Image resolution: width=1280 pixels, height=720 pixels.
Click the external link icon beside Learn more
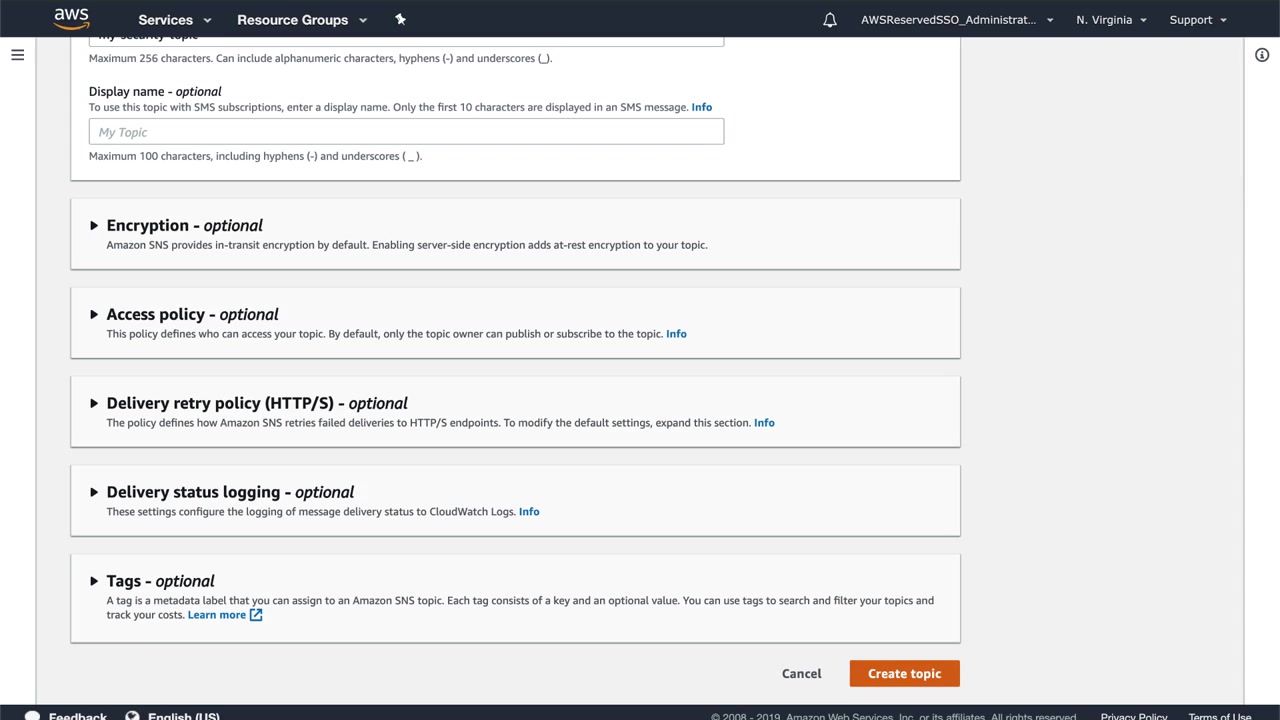(x=256, y=615)
